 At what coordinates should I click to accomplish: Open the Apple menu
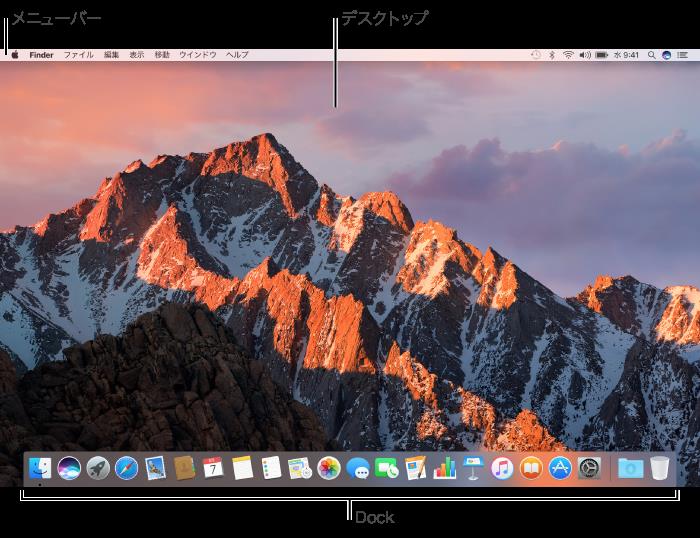(x=15, y=55)
